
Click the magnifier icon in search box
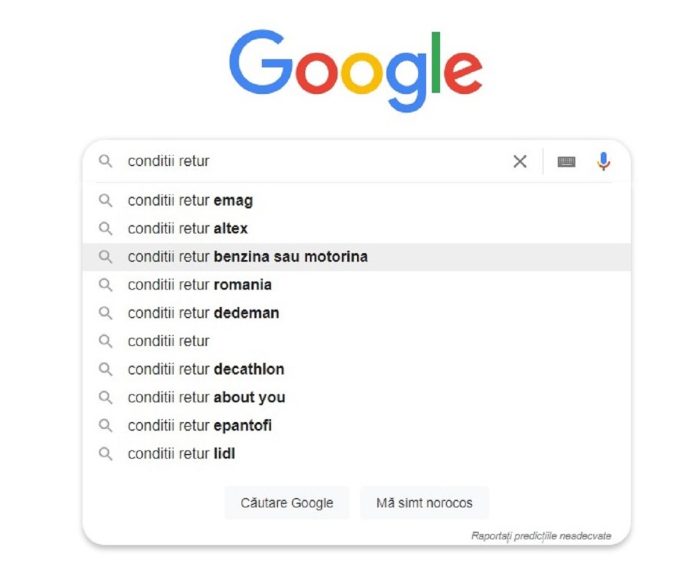(105, 162)
